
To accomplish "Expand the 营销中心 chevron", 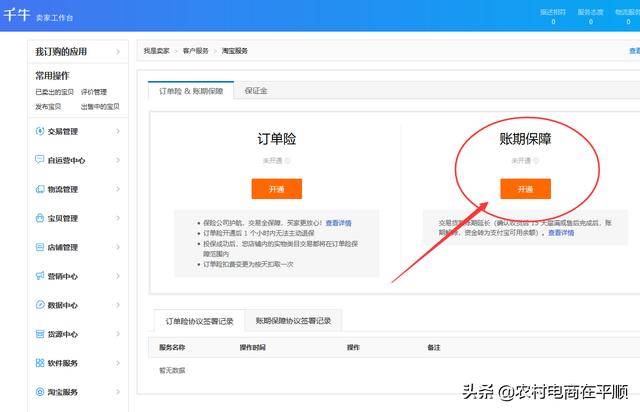I will [118, 276].
